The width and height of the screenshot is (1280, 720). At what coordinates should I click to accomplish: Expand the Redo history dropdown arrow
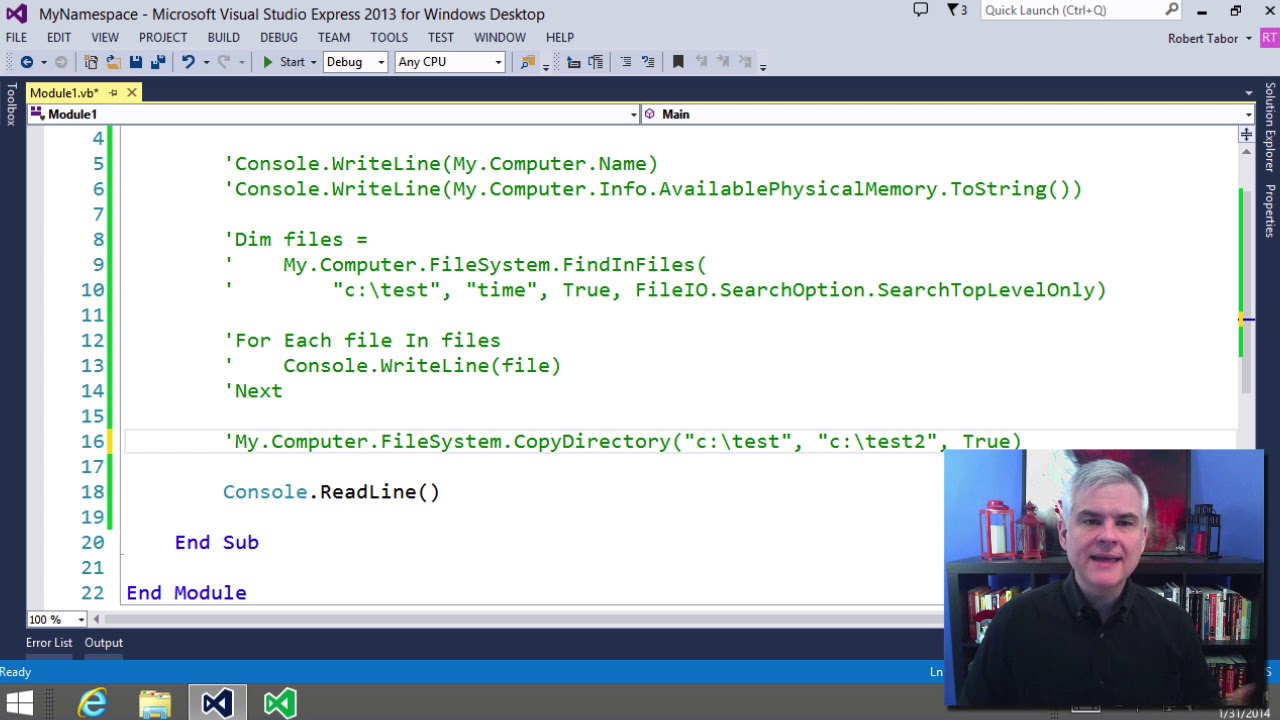(241, 62)
